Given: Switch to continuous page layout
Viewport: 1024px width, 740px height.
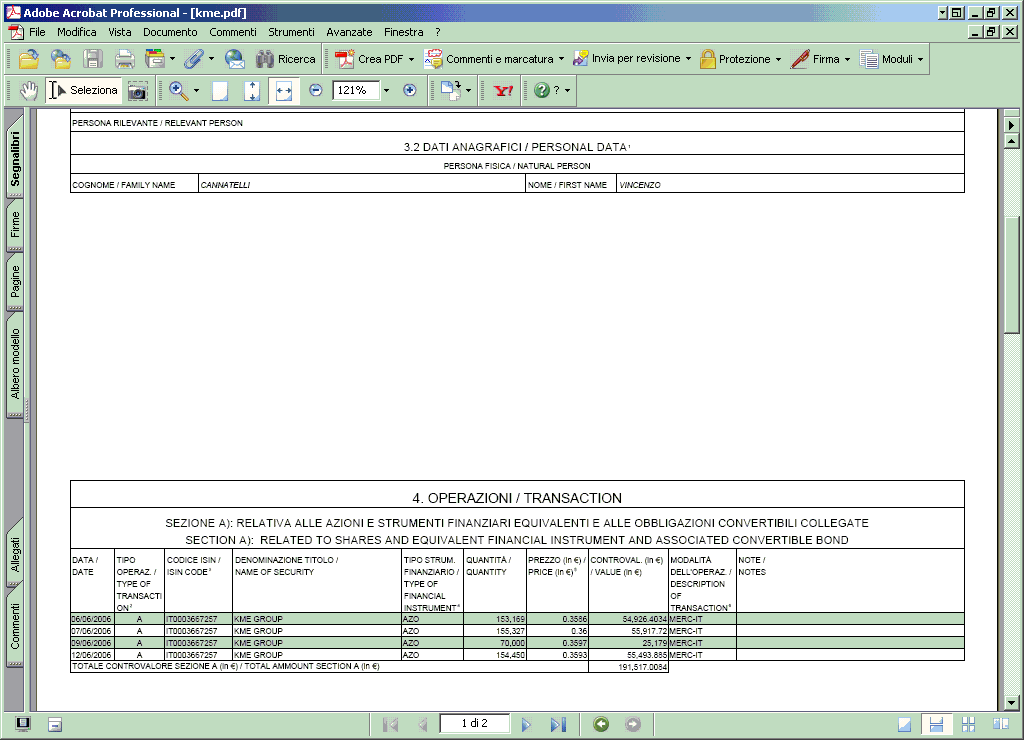Looking at the screenshot, I should point(937,724).
